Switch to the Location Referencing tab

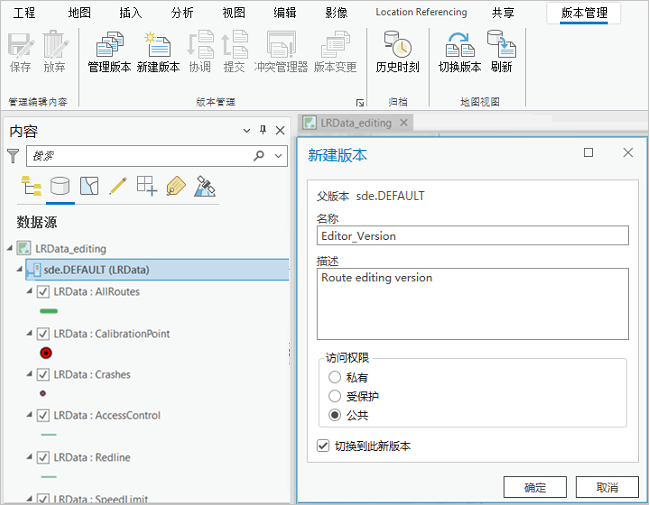click(421, 12)
